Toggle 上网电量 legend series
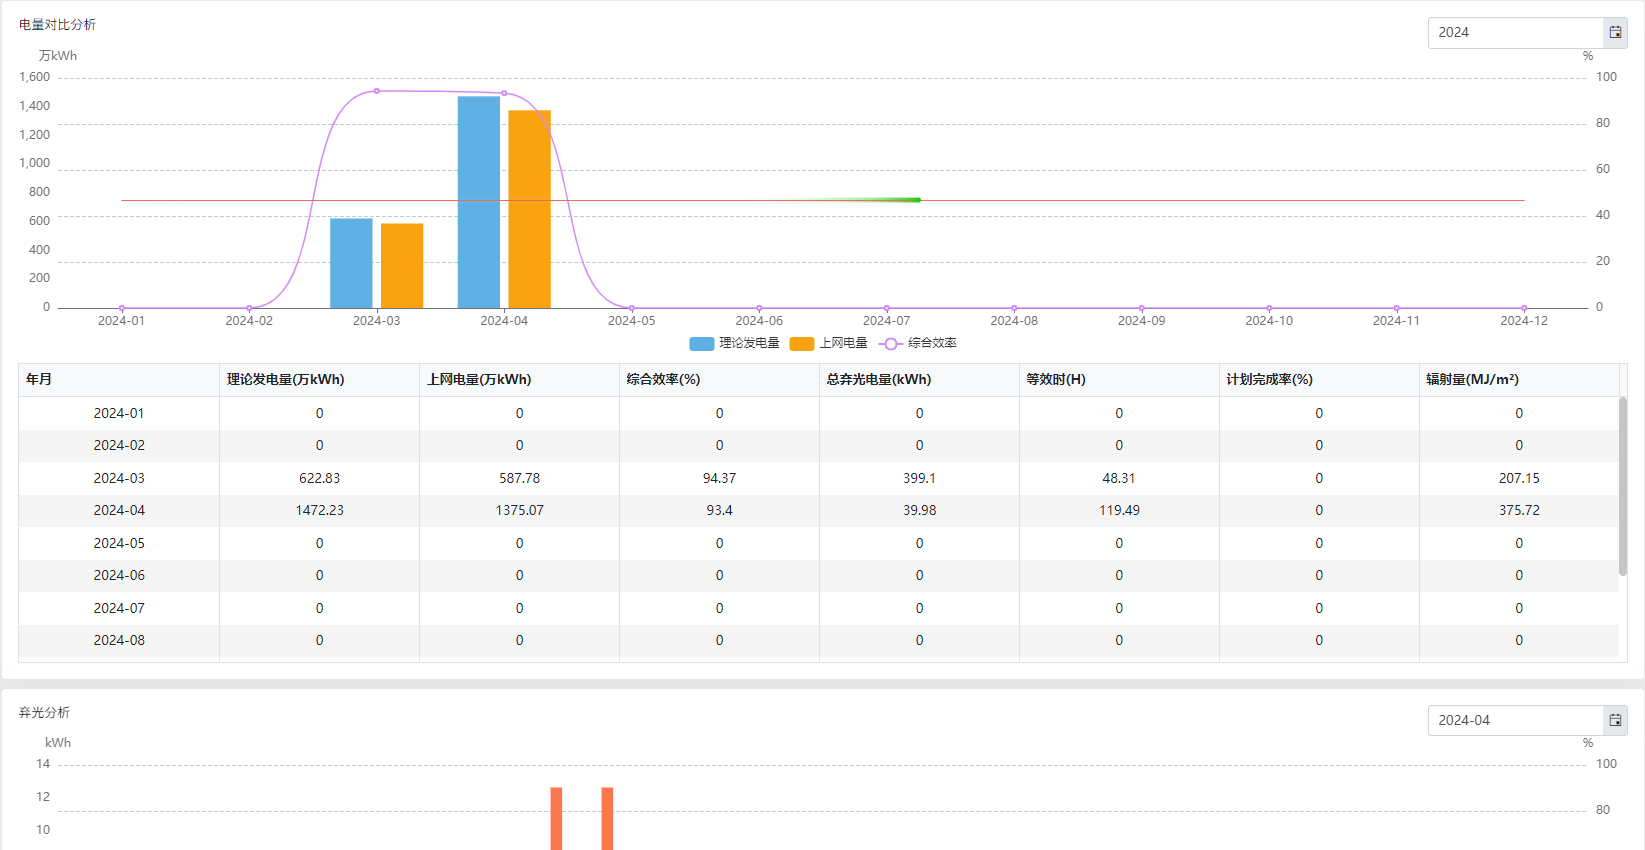Viewport: 1645px width, 850px height. (x=829, y=343)
